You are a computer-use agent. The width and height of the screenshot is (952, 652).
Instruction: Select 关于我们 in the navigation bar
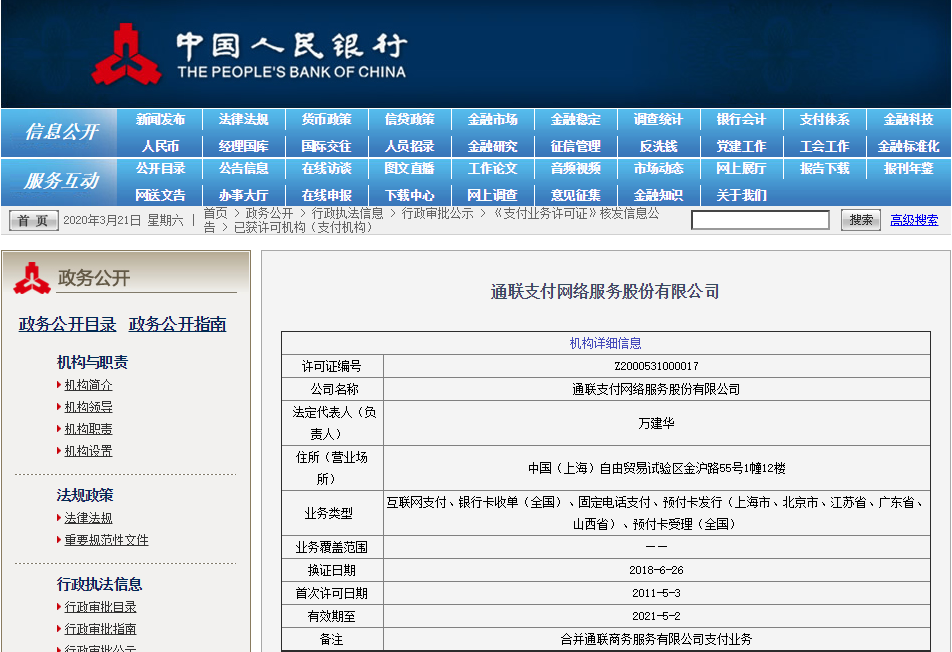pyautogui.click(x=741, y=195)
